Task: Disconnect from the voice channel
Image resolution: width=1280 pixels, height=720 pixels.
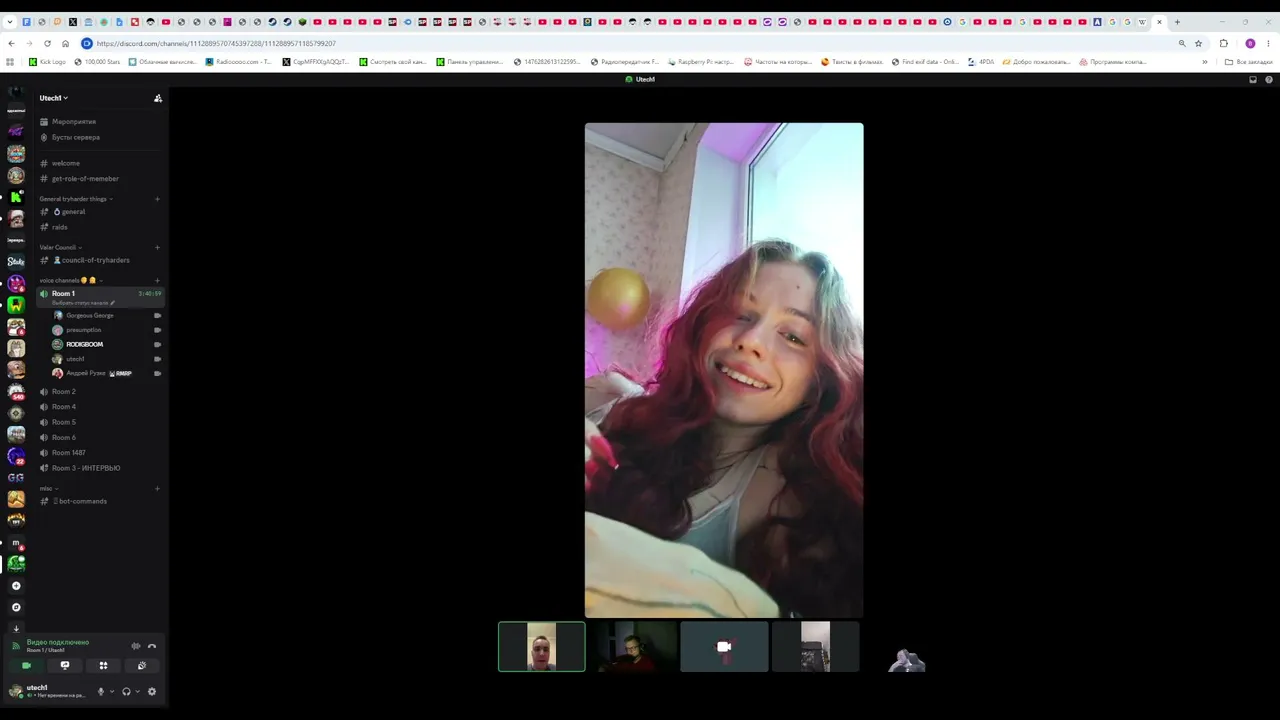Action: point(152,646)
